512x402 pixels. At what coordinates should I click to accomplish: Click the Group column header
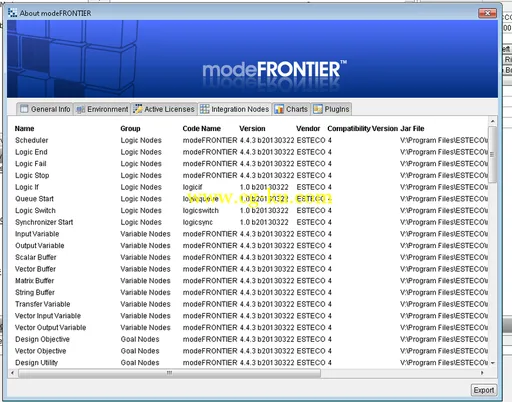tap(130, 128)
